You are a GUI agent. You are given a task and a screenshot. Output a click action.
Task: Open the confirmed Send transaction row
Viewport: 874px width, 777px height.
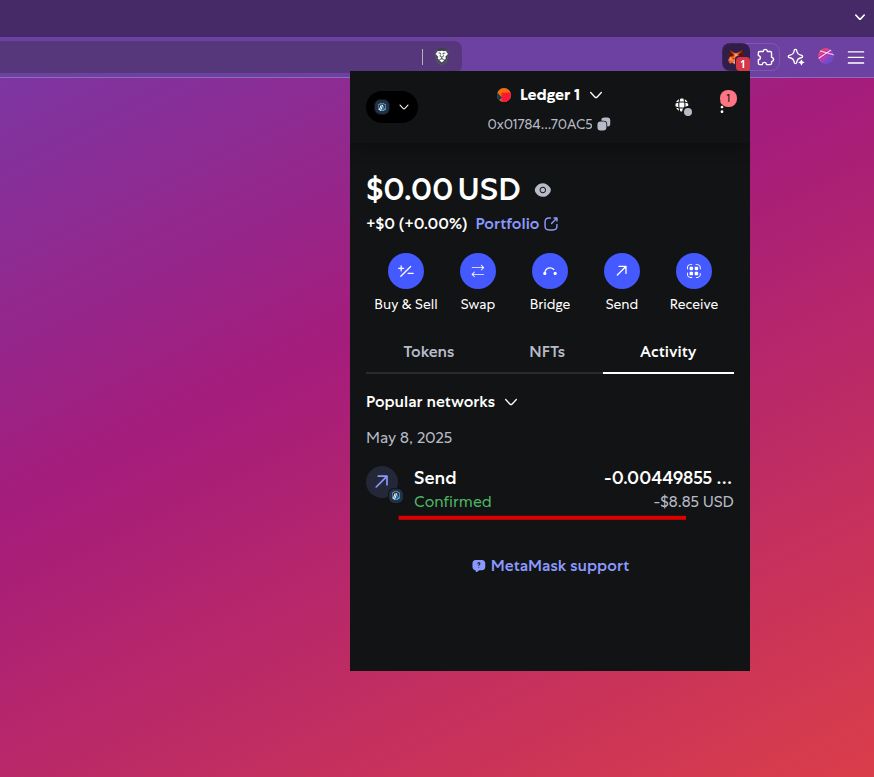coord(550,489)
